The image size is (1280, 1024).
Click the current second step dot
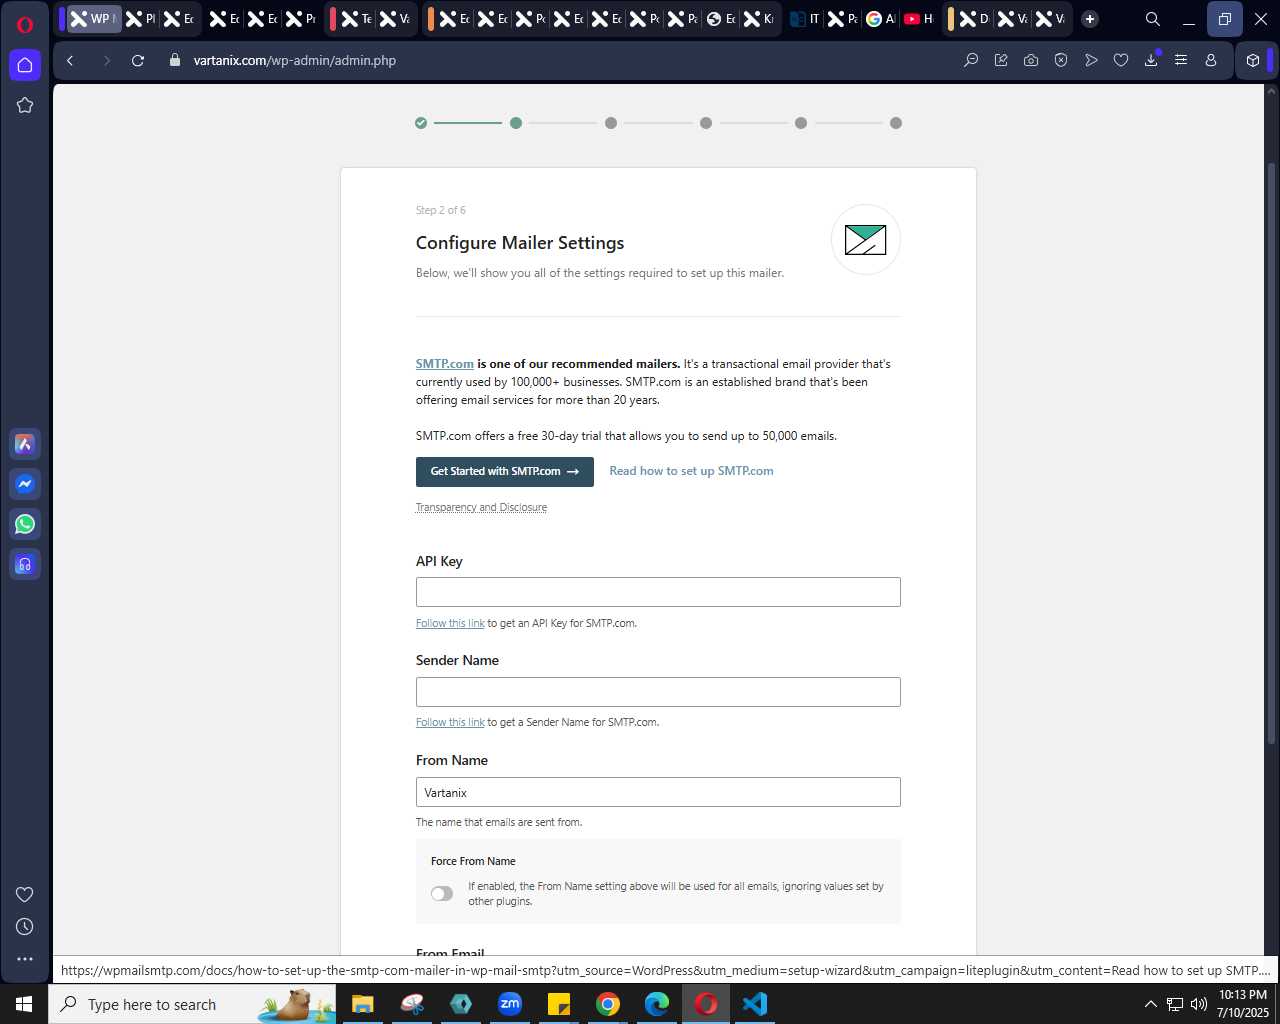(x=516, y=123)
